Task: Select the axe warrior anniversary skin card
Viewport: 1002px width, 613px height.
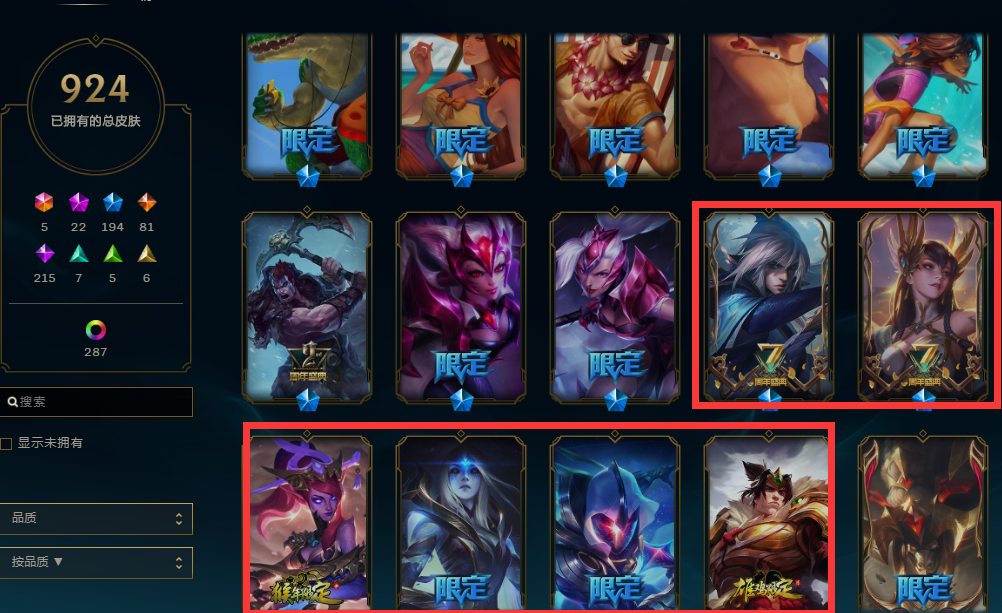Action: (307, 307)
